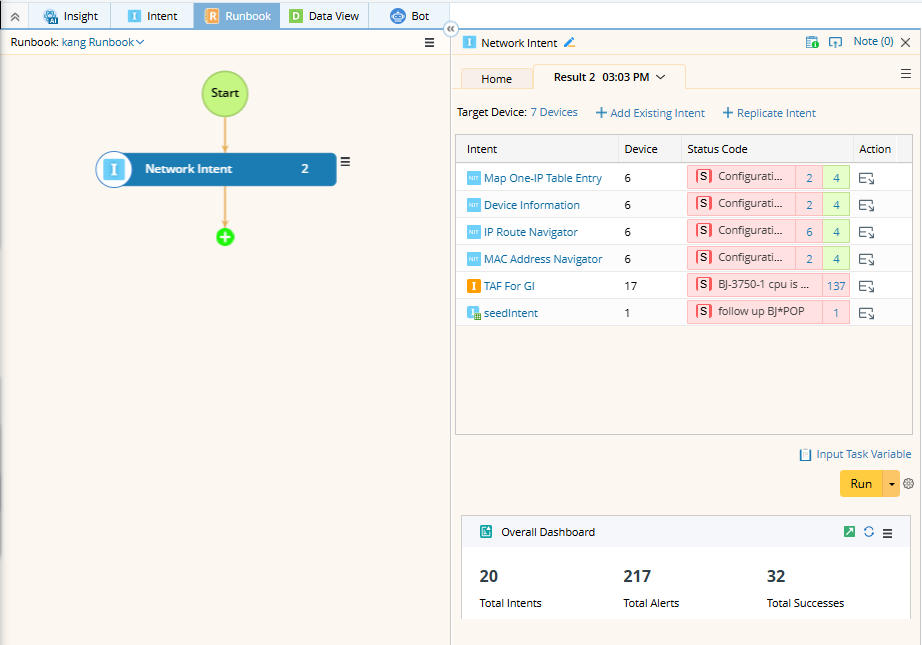Click the pencil icon beside Network Intent title
Image resolution: width=922 pixels, height=645 pixels.
coord(570,43)
